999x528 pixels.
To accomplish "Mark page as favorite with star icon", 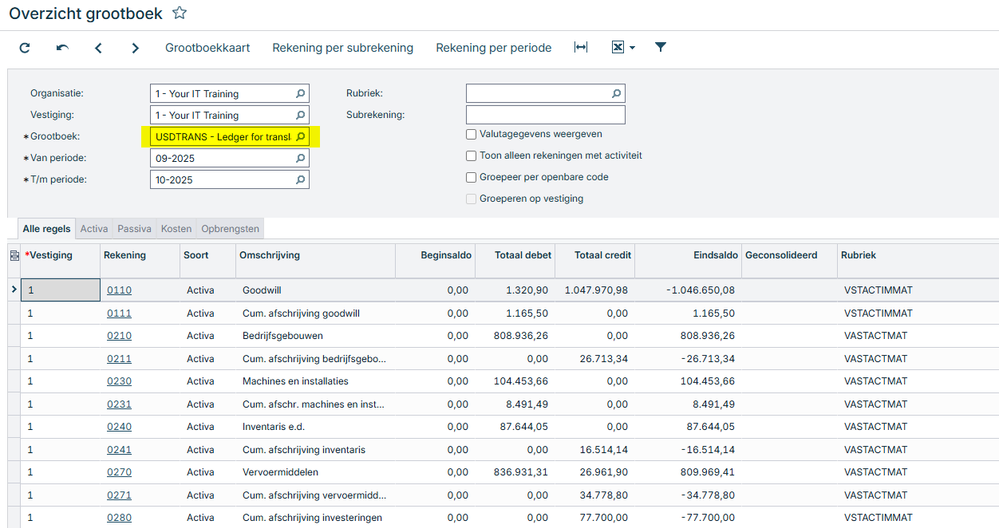I will (x=180, y=13).
